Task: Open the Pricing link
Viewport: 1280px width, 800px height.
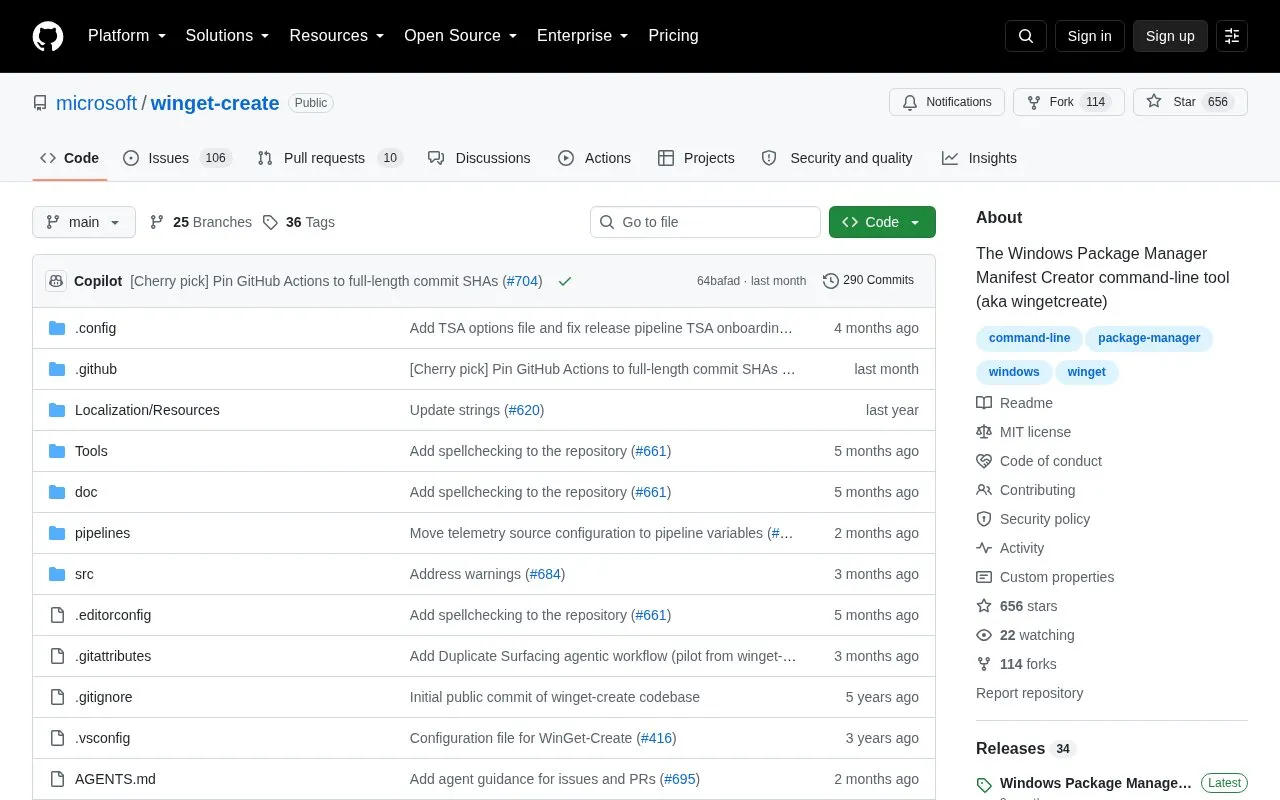Action: (x=673, y=36)
